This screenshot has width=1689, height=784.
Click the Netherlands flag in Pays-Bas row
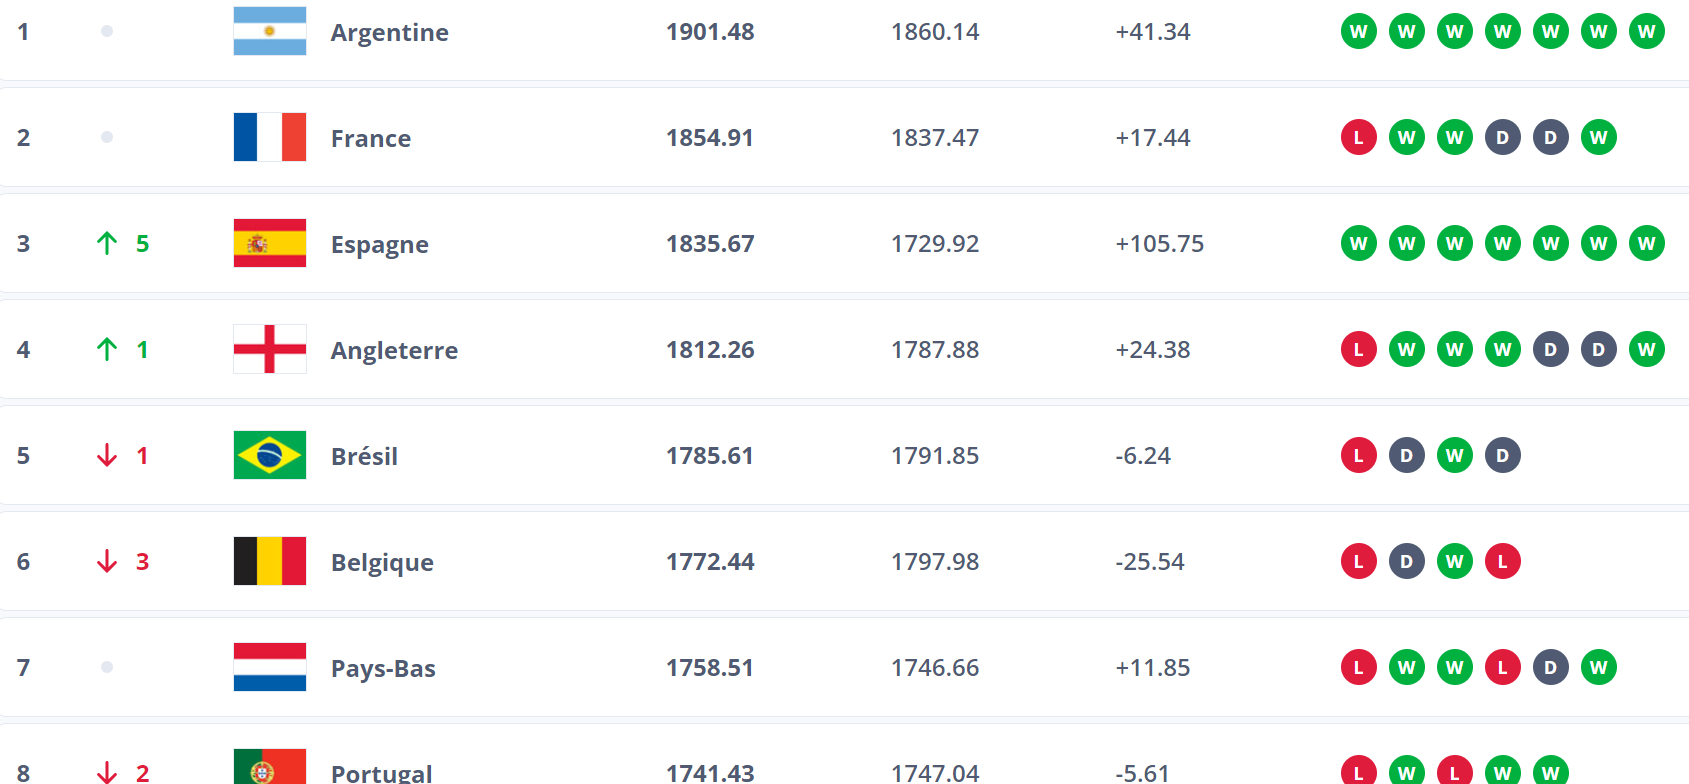pos(269,667)
